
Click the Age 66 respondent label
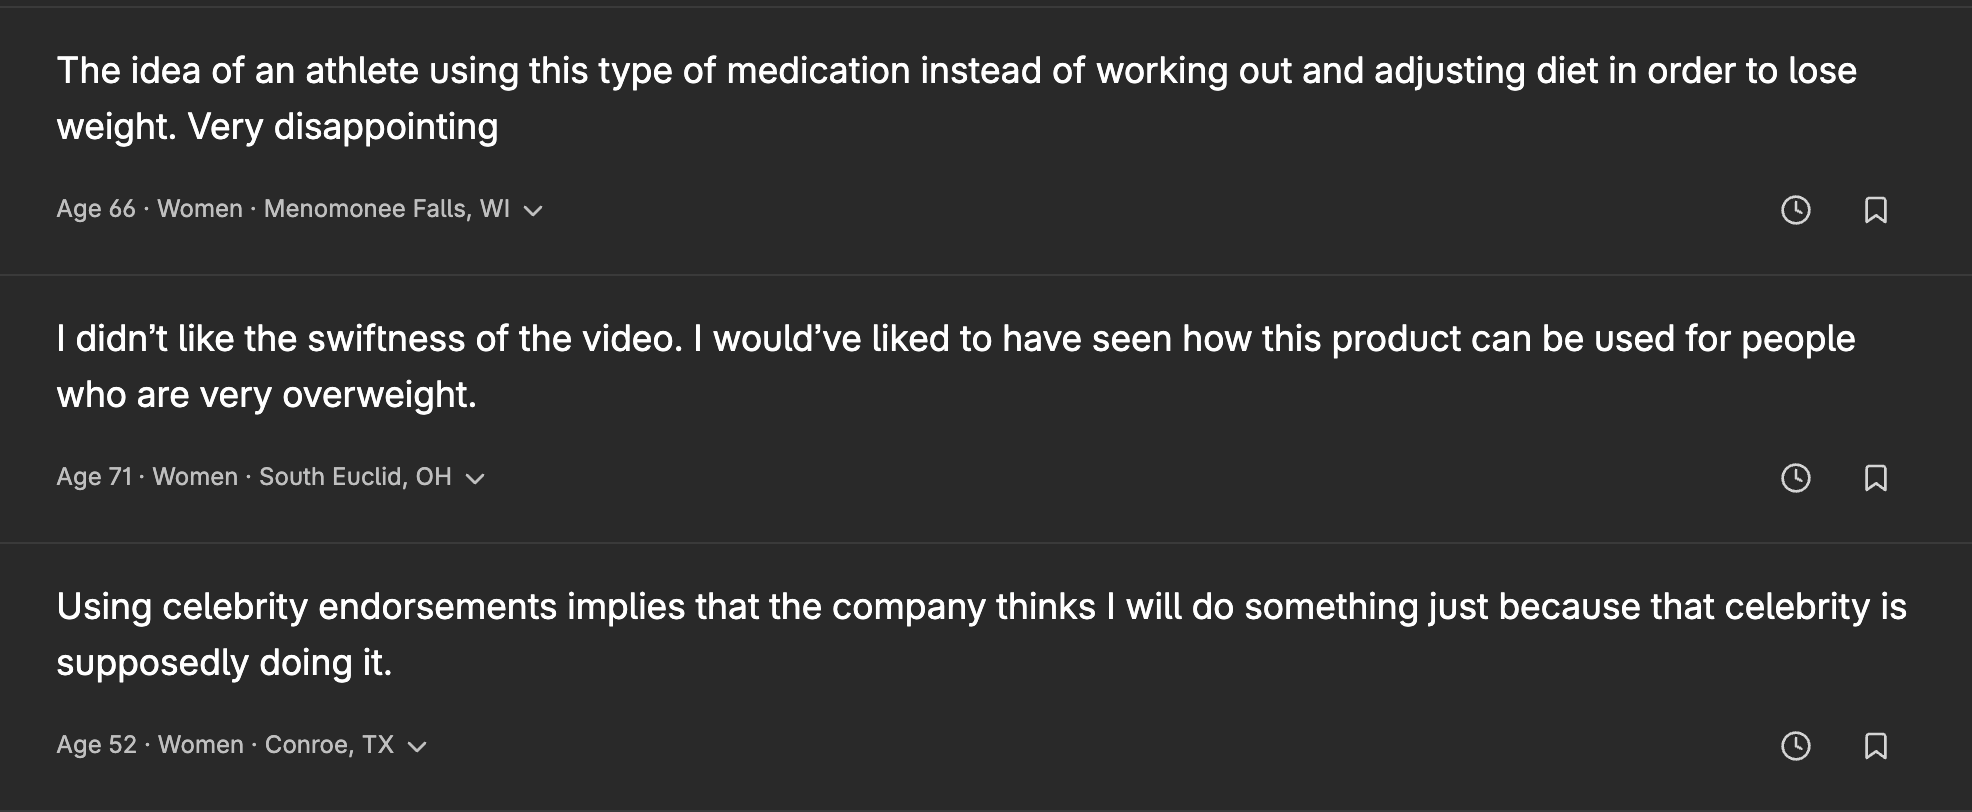click(x=96, y=209)
